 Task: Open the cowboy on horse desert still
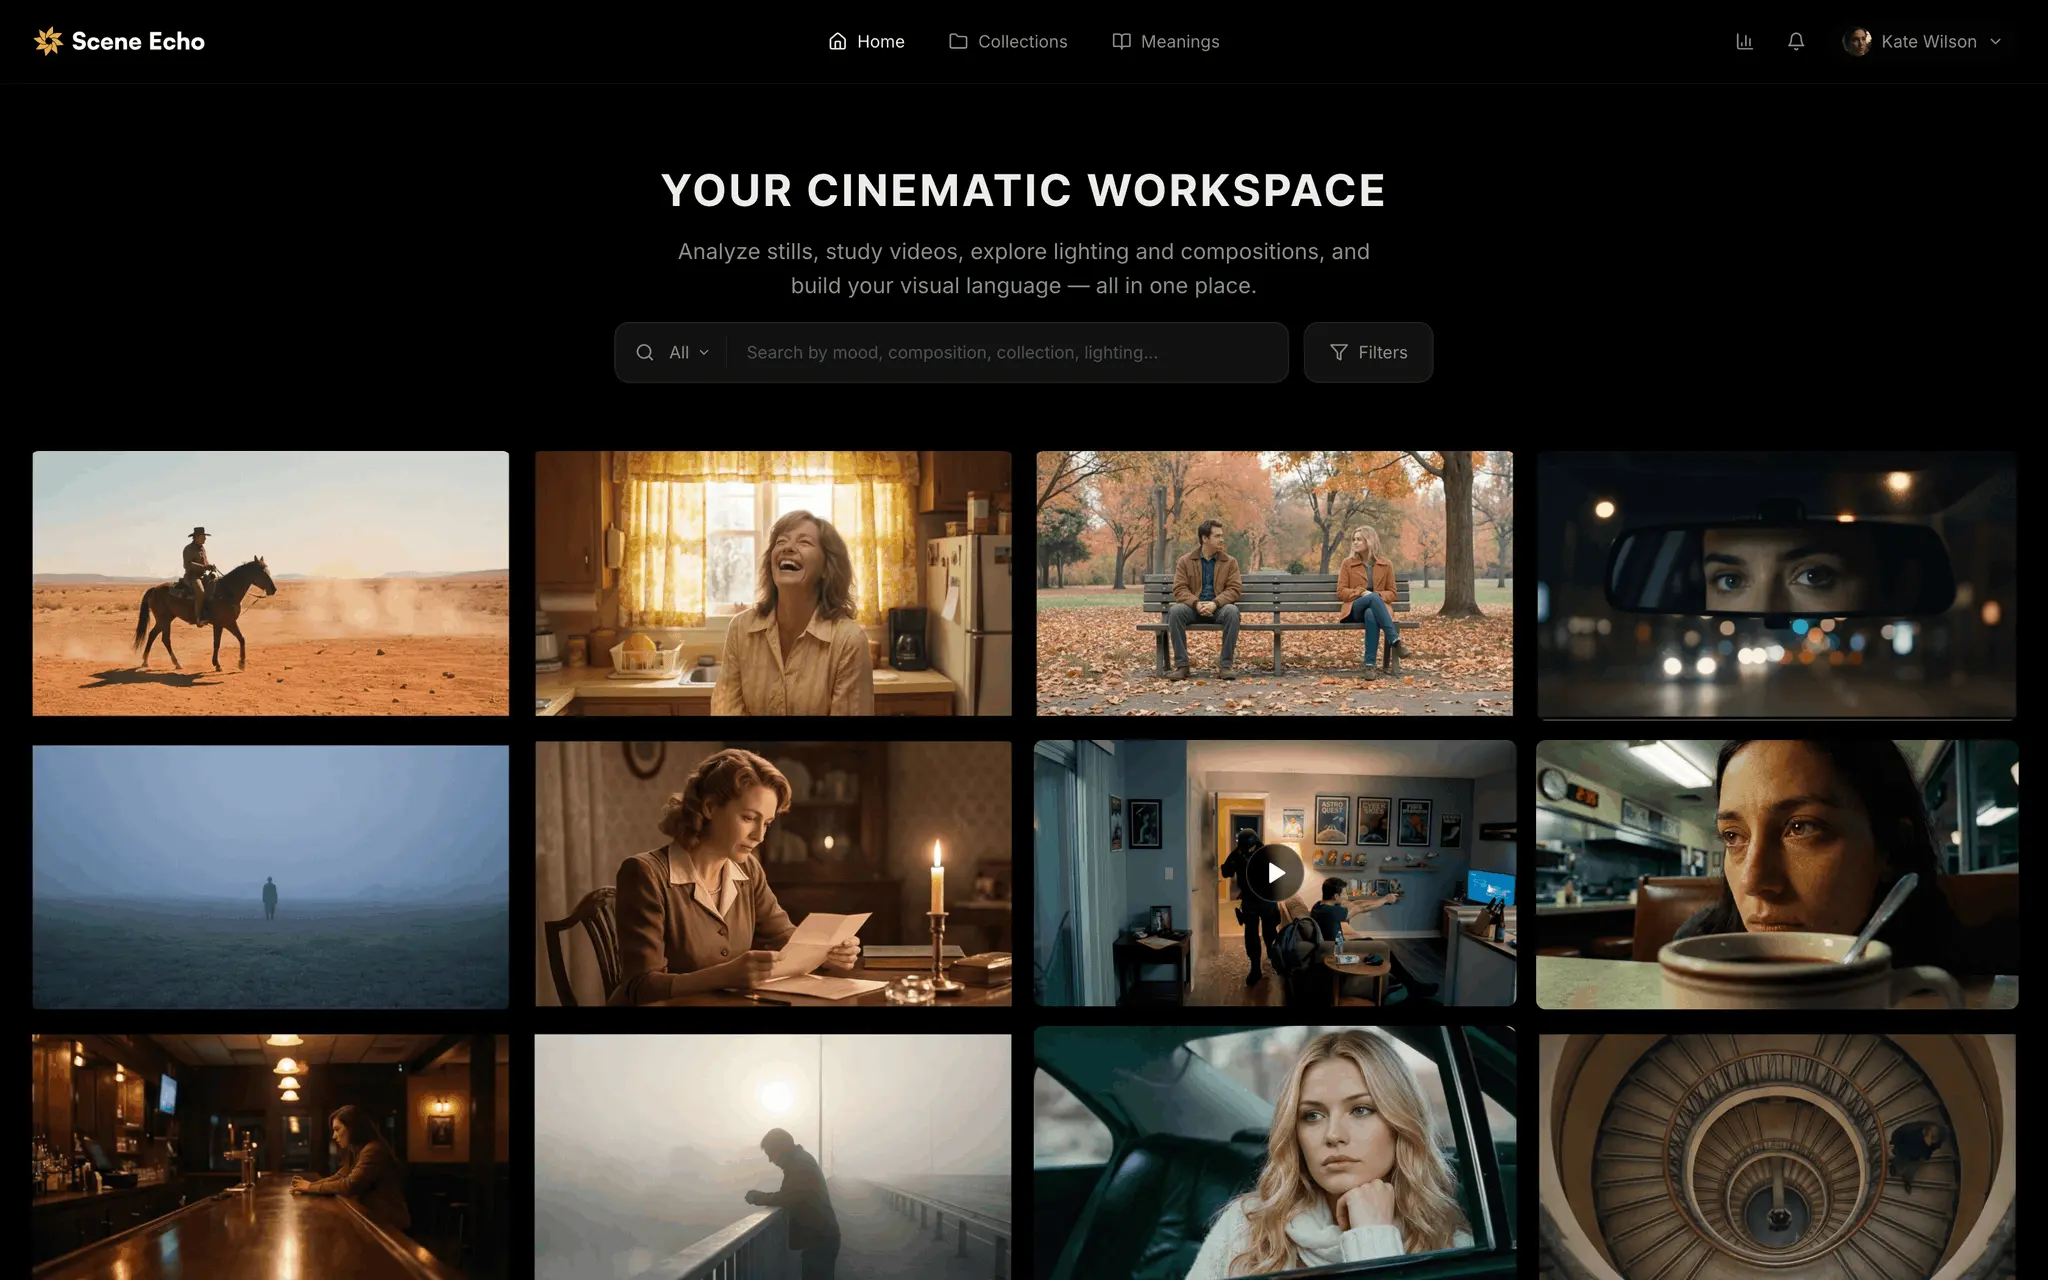click(x=270, y=583)
